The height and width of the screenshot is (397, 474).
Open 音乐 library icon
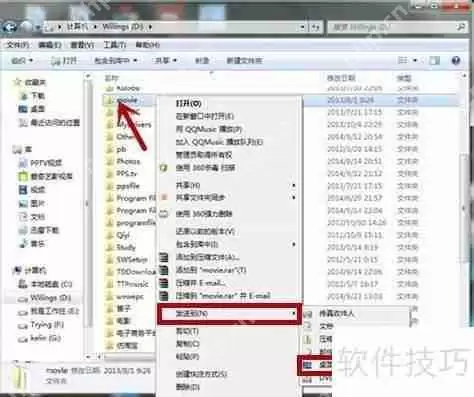[x=23, y=244]
